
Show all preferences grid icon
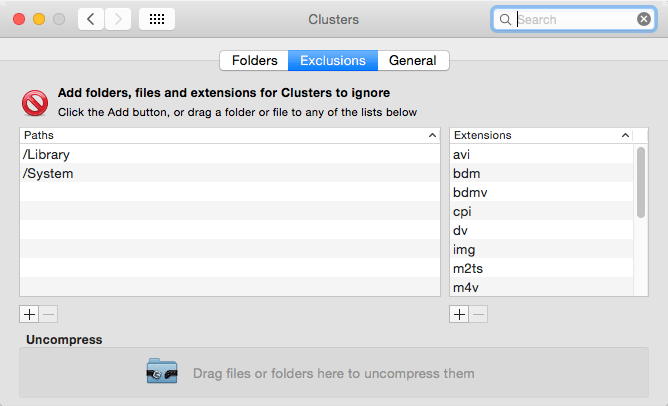pyautogui.click(x=157, y=19)
